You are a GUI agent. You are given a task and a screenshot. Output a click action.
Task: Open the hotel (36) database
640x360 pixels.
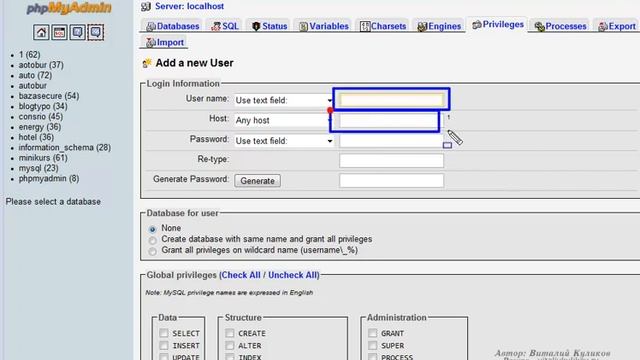pos(36,137)
